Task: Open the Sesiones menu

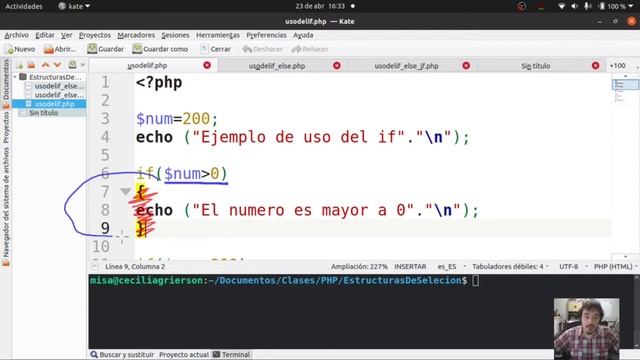Action: pos(175,35)
